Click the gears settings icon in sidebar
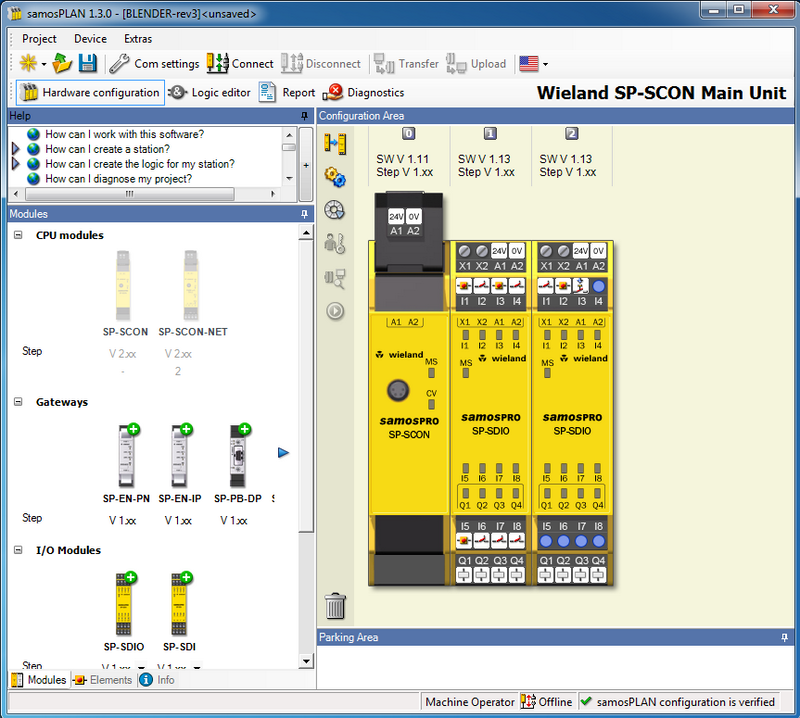 [x=335, y=177]
